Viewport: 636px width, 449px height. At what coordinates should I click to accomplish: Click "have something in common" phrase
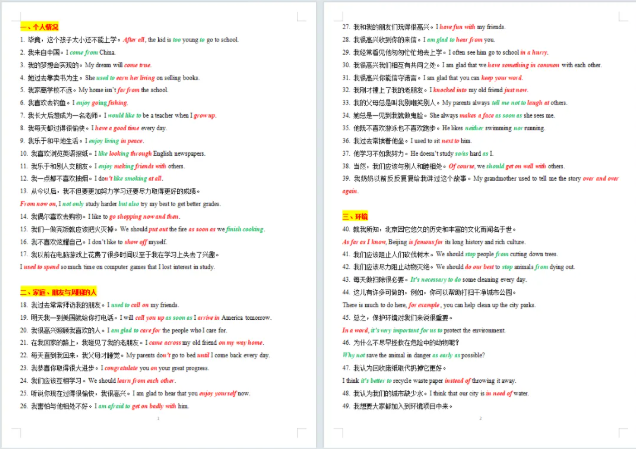point(524,65)
